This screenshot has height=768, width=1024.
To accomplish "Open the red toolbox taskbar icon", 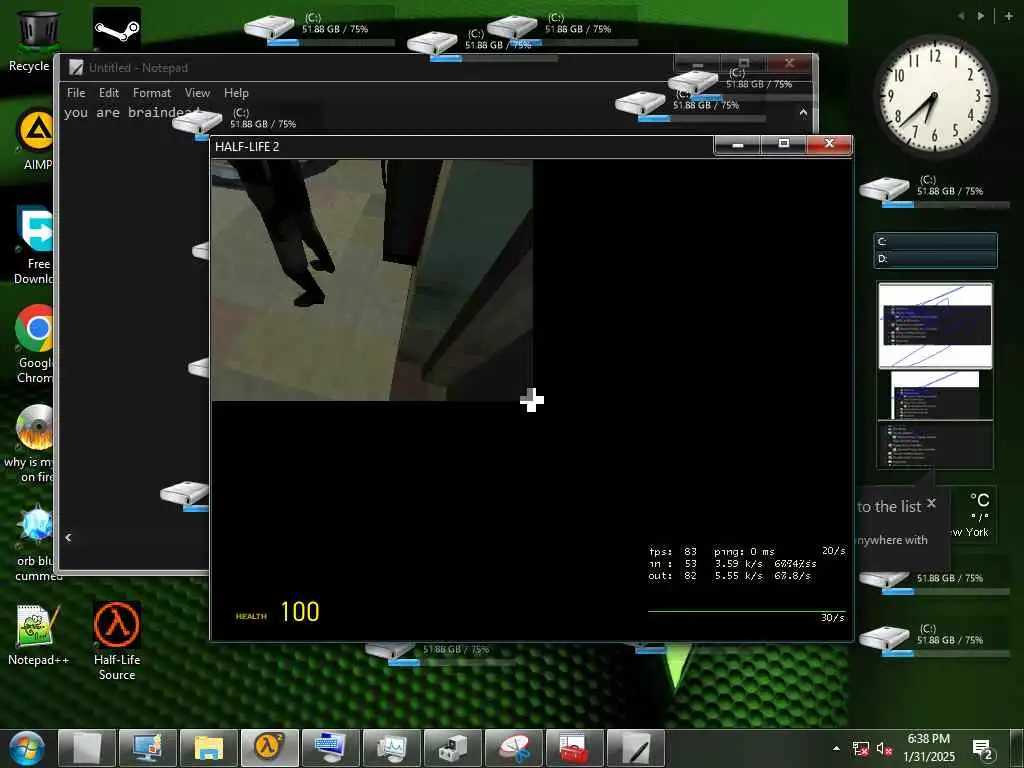I will [574, 748].
